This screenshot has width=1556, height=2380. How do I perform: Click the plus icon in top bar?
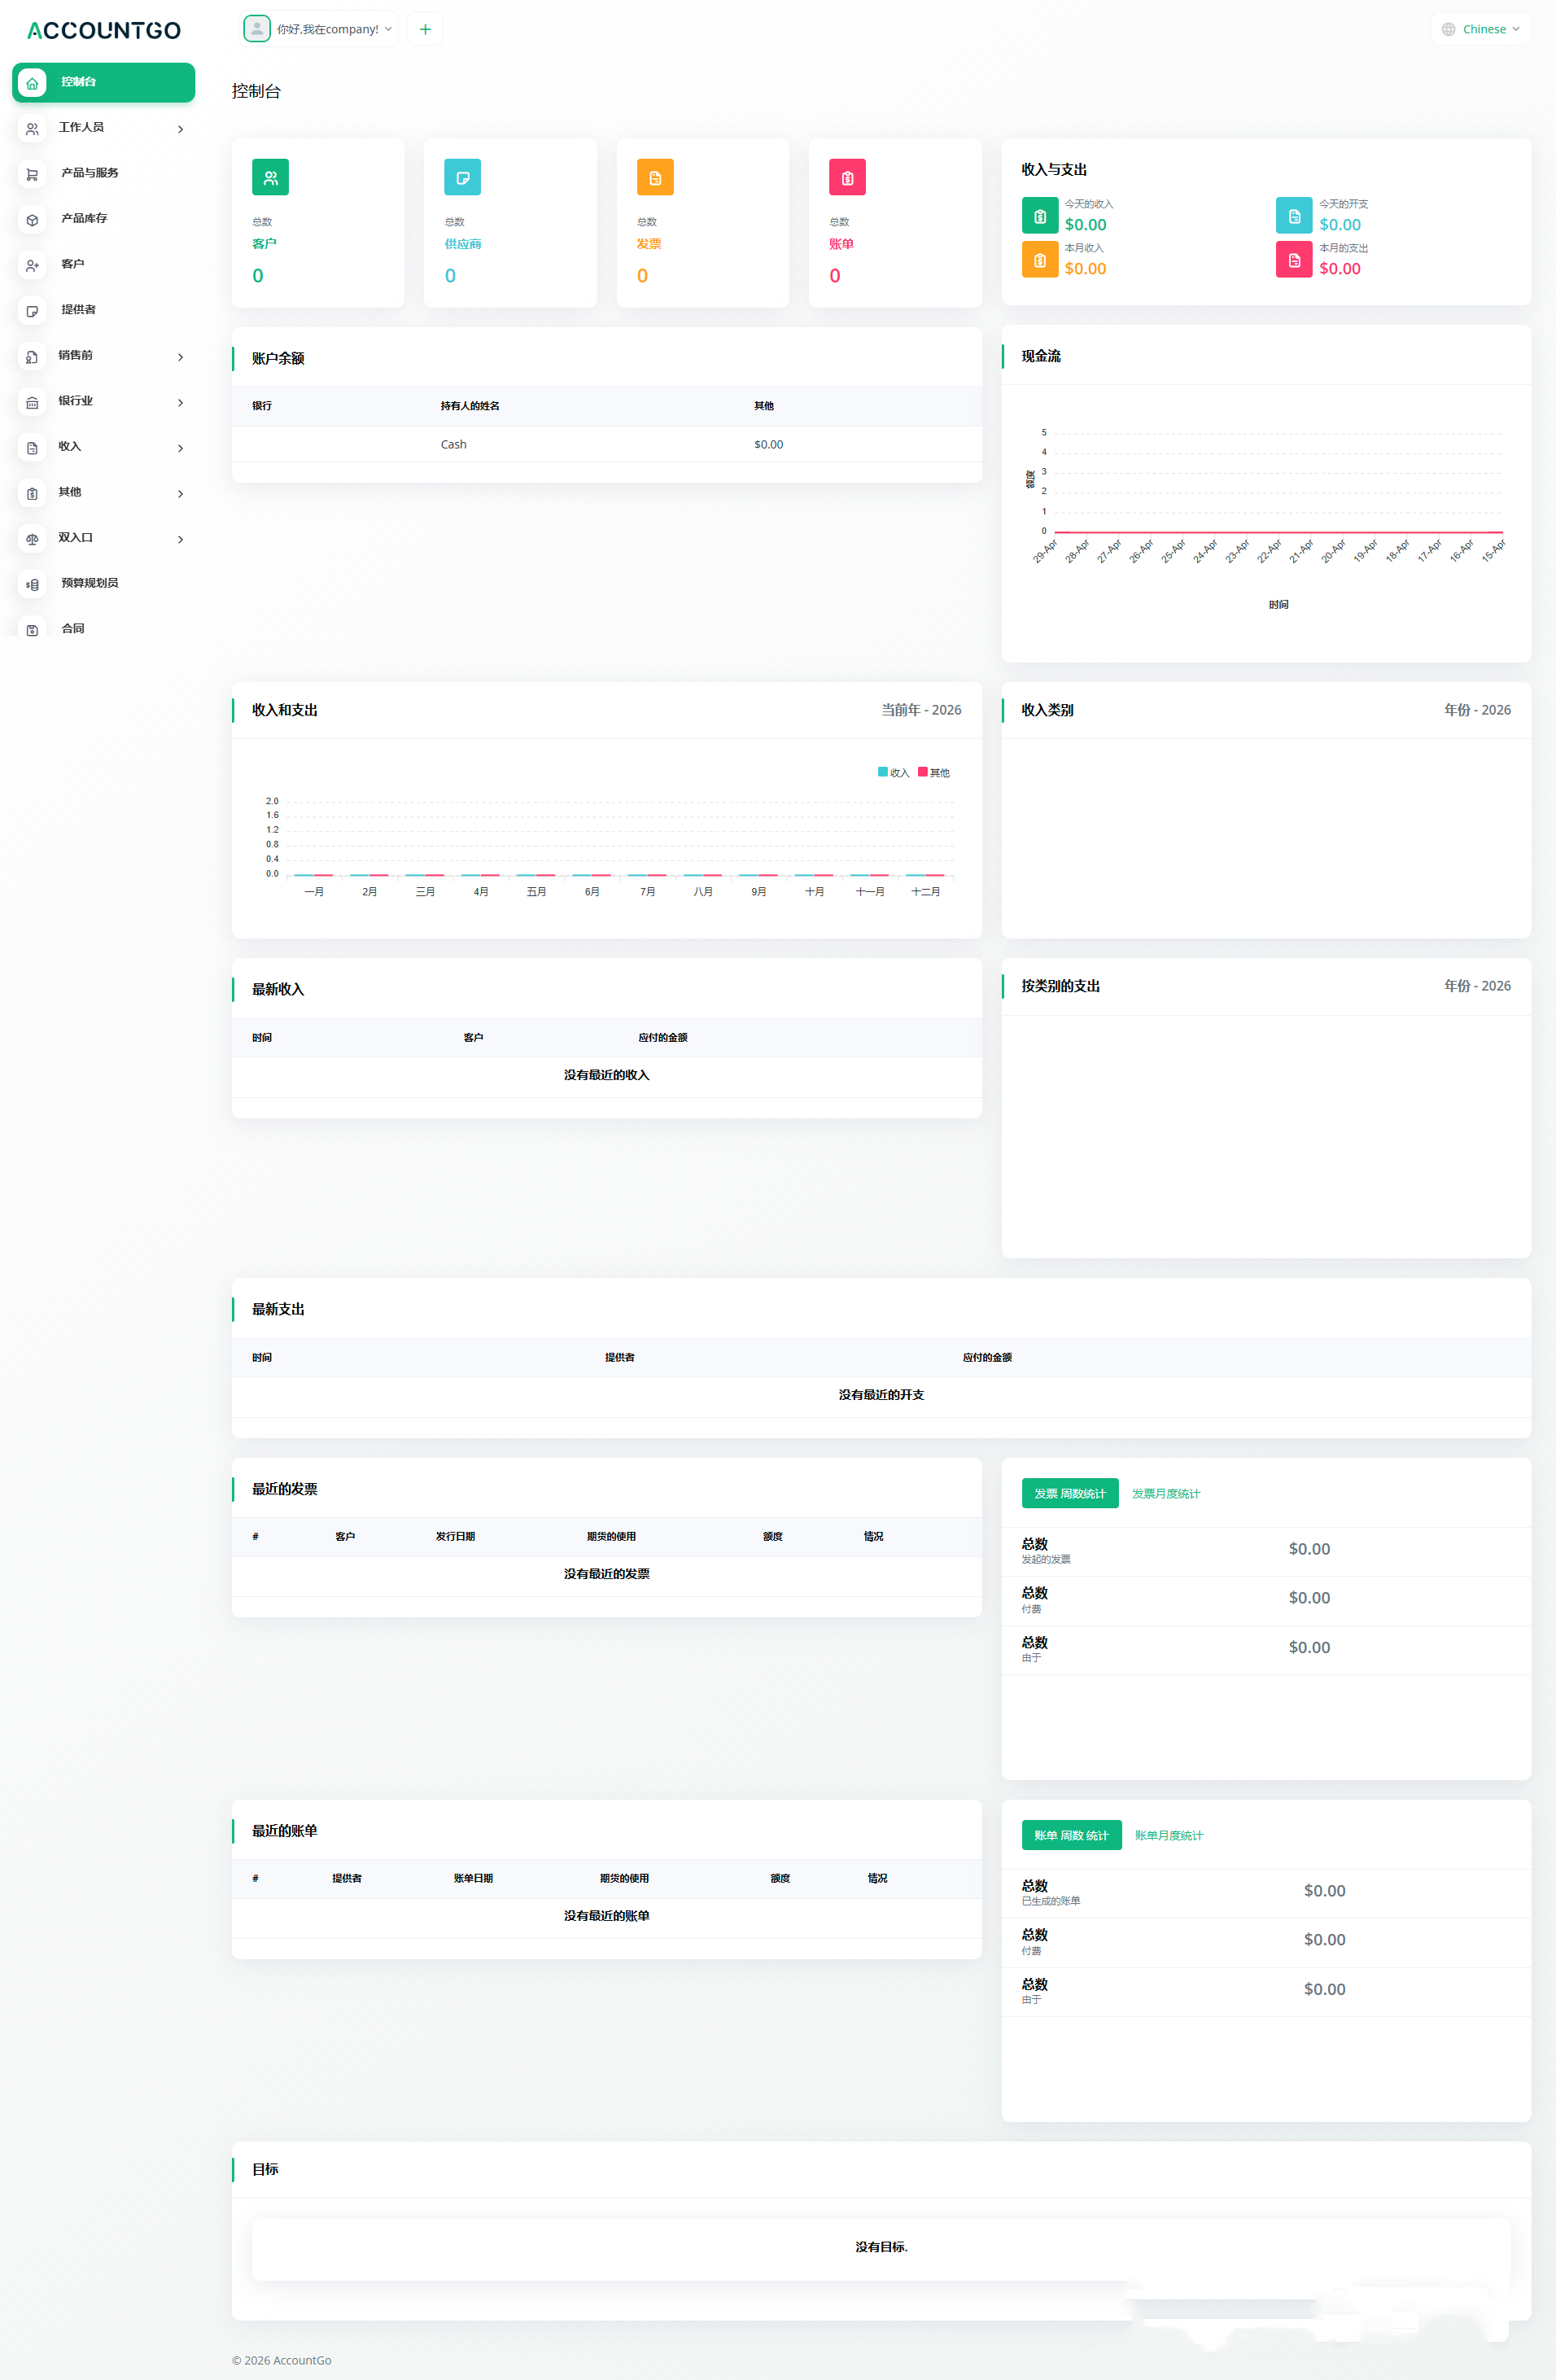coord(425,29)
